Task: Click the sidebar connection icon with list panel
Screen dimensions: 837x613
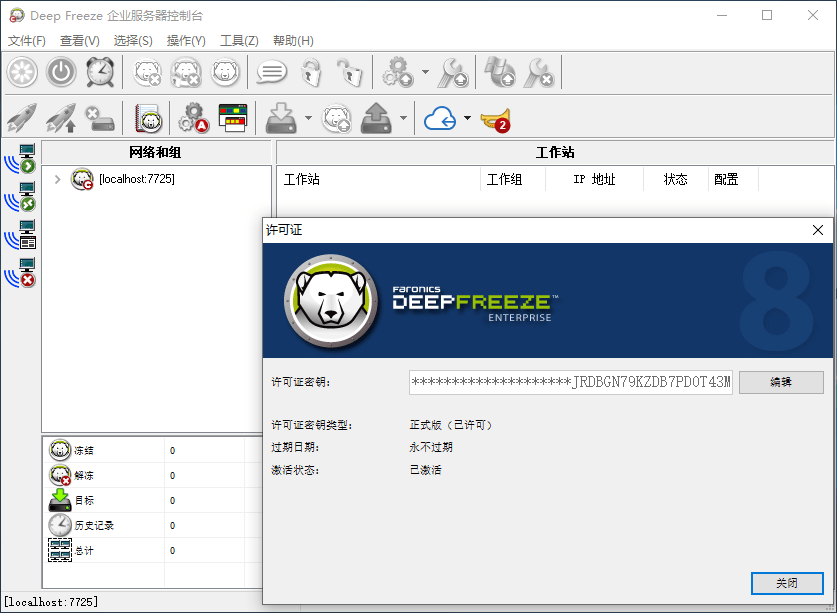Action: click(x=20, y=235)
